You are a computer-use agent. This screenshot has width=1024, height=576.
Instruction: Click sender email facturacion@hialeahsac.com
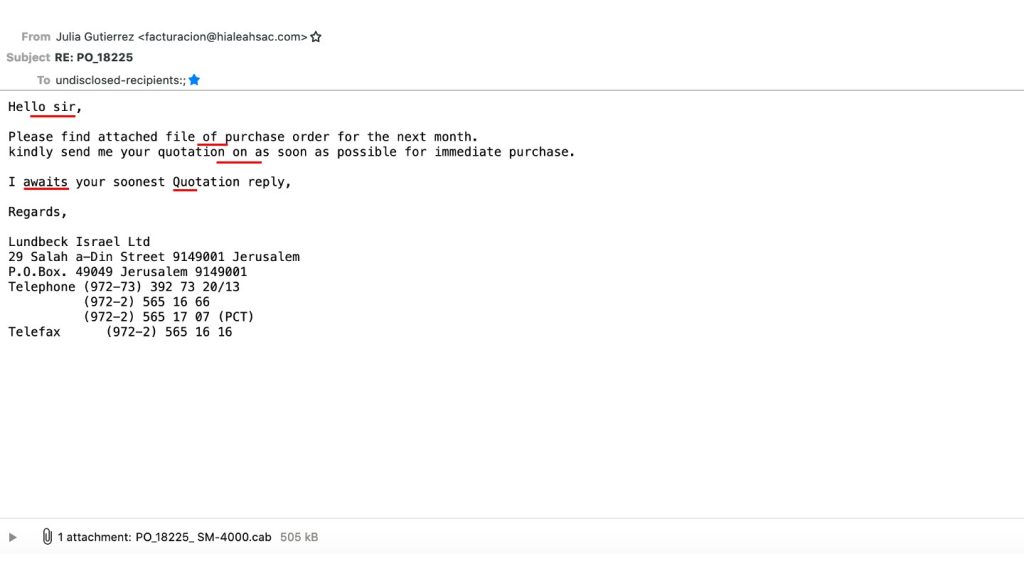tap(222, 37)
